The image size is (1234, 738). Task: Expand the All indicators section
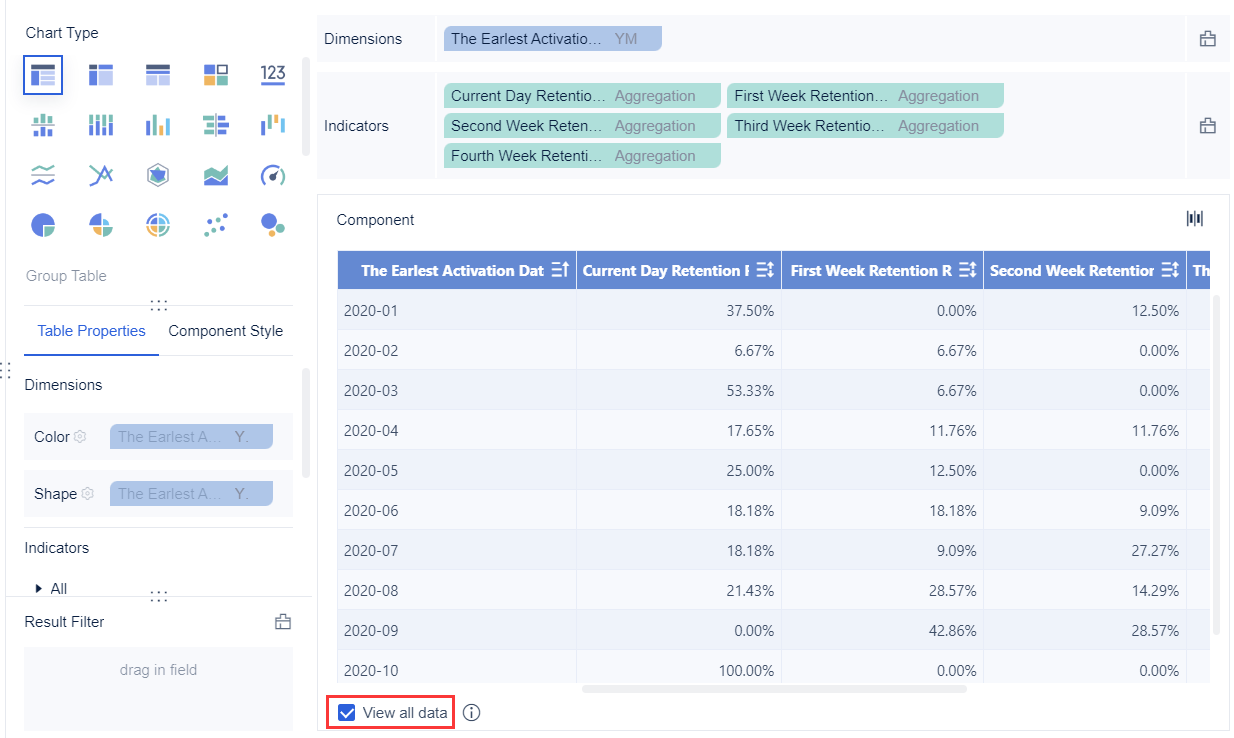coord(41,588)
